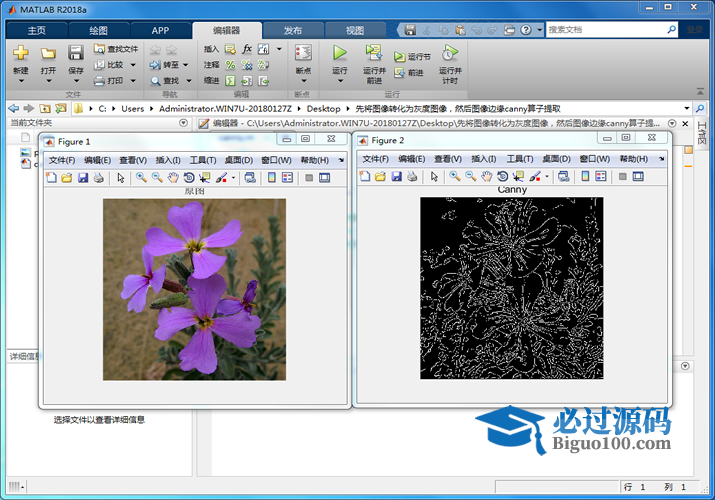
Task: Click the Save icon in Figure 1 toolbar
Action: pos(83,177)
